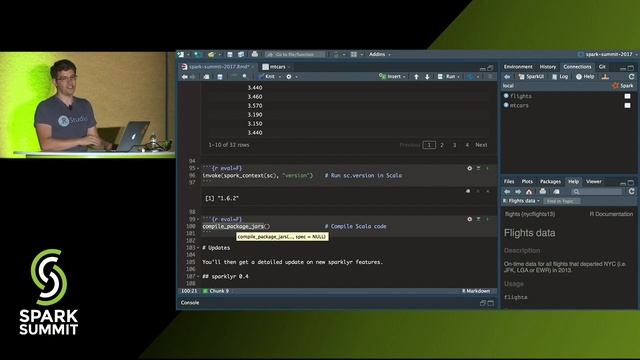Click the maximize icon of the Console pane
This screenshot has width=640, height=360.
tap(491, 303)
